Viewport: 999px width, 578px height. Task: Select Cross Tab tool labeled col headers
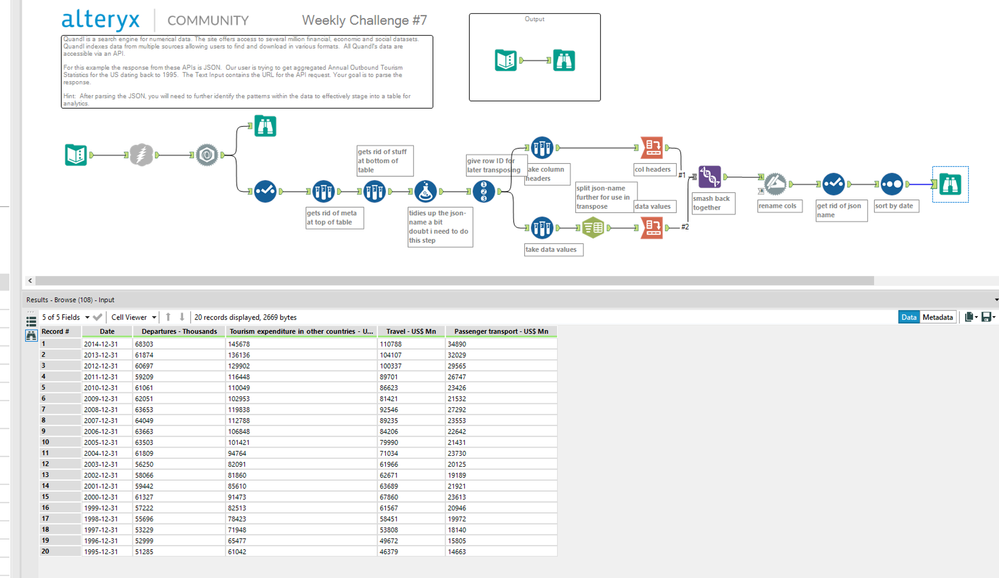(652, 148)
